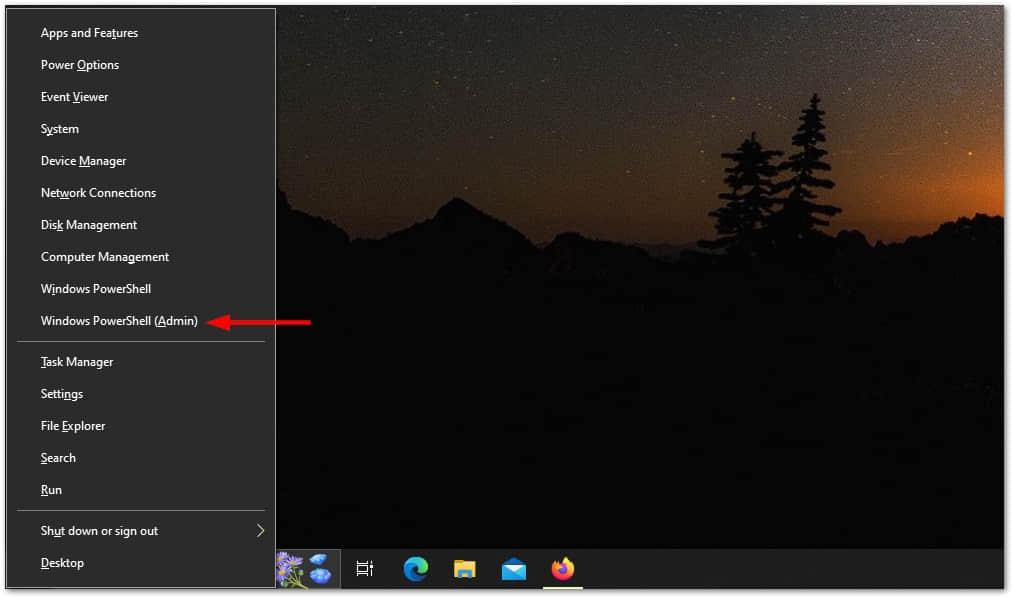
Task: Launch Event Viewer
Action: 74,97
